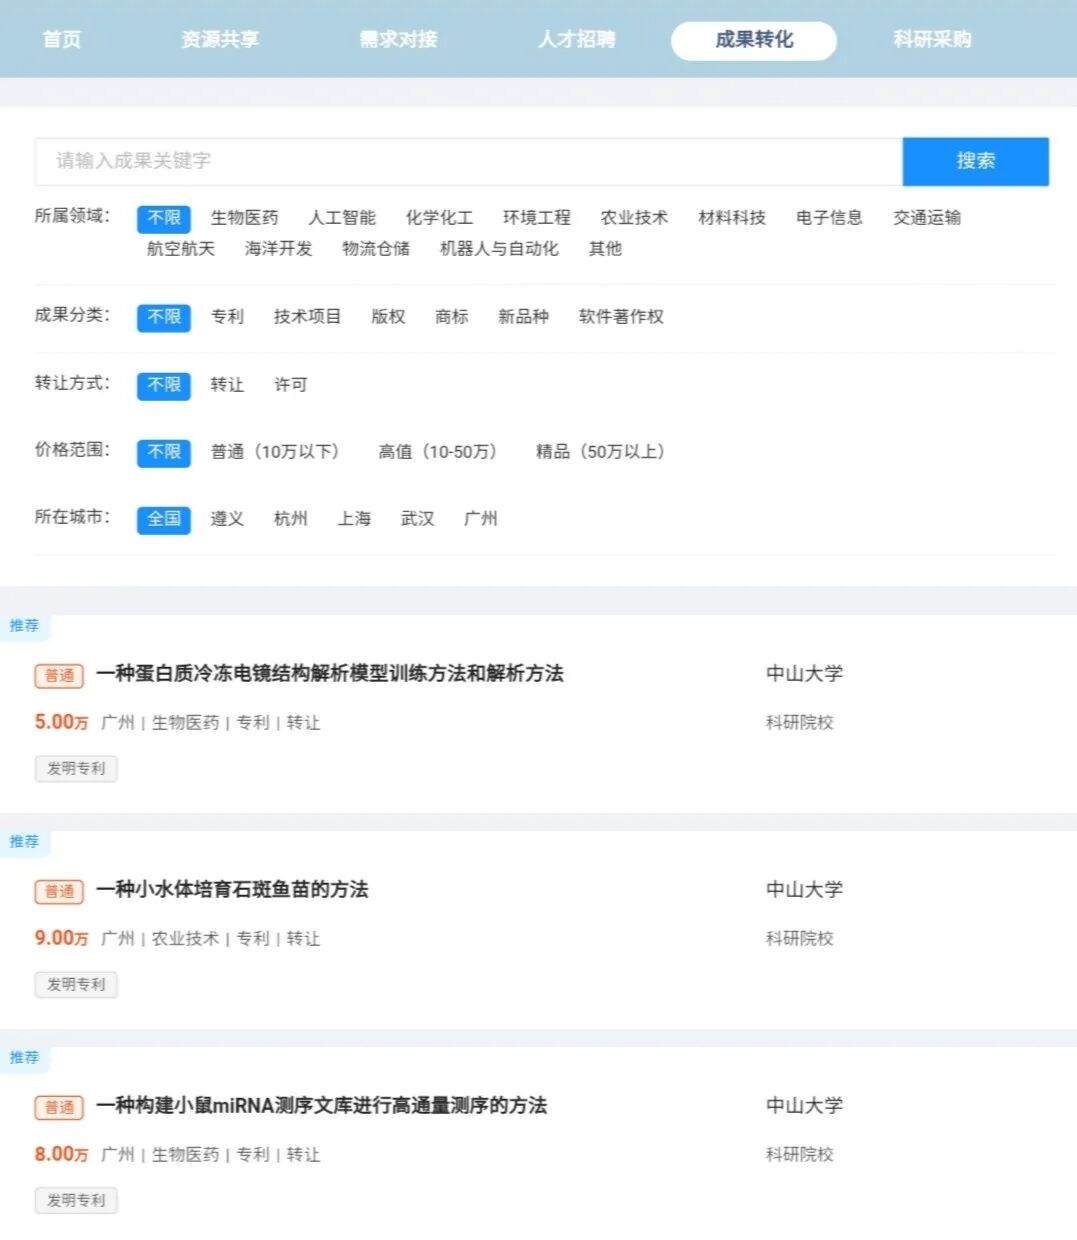Filter by 材料科技 field
This screenshot has width=1077, height=1240.
pos(731,217)
